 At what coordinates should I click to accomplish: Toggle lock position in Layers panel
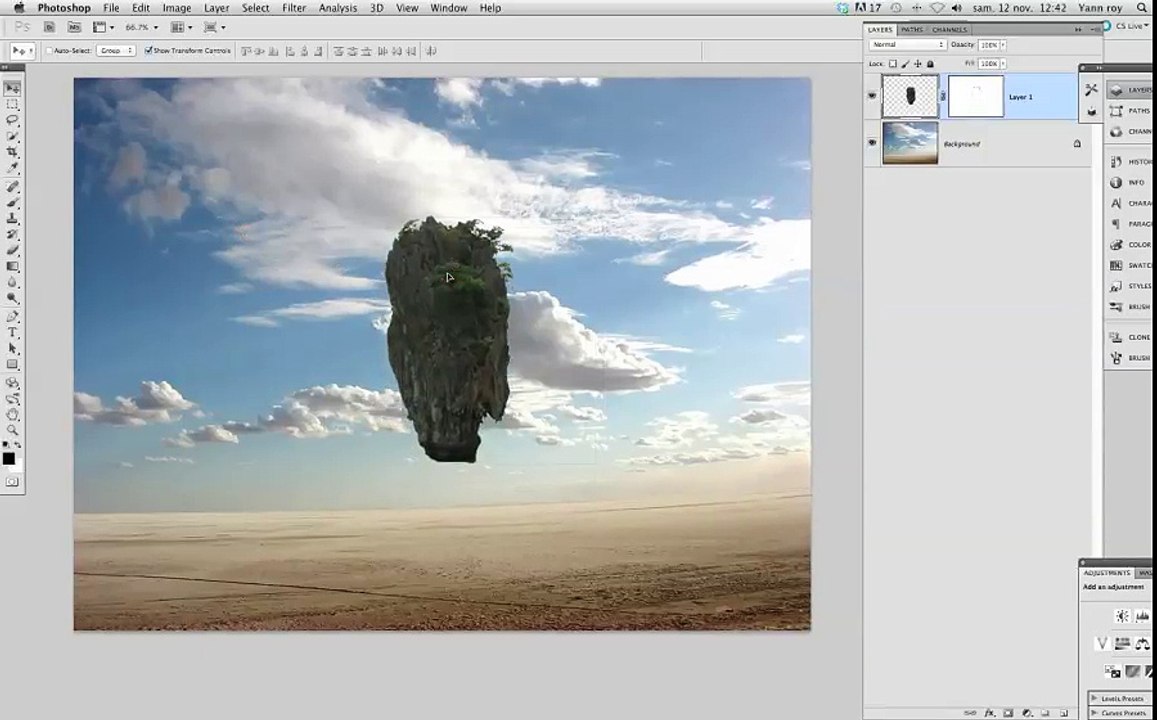[x=917, y=64]
